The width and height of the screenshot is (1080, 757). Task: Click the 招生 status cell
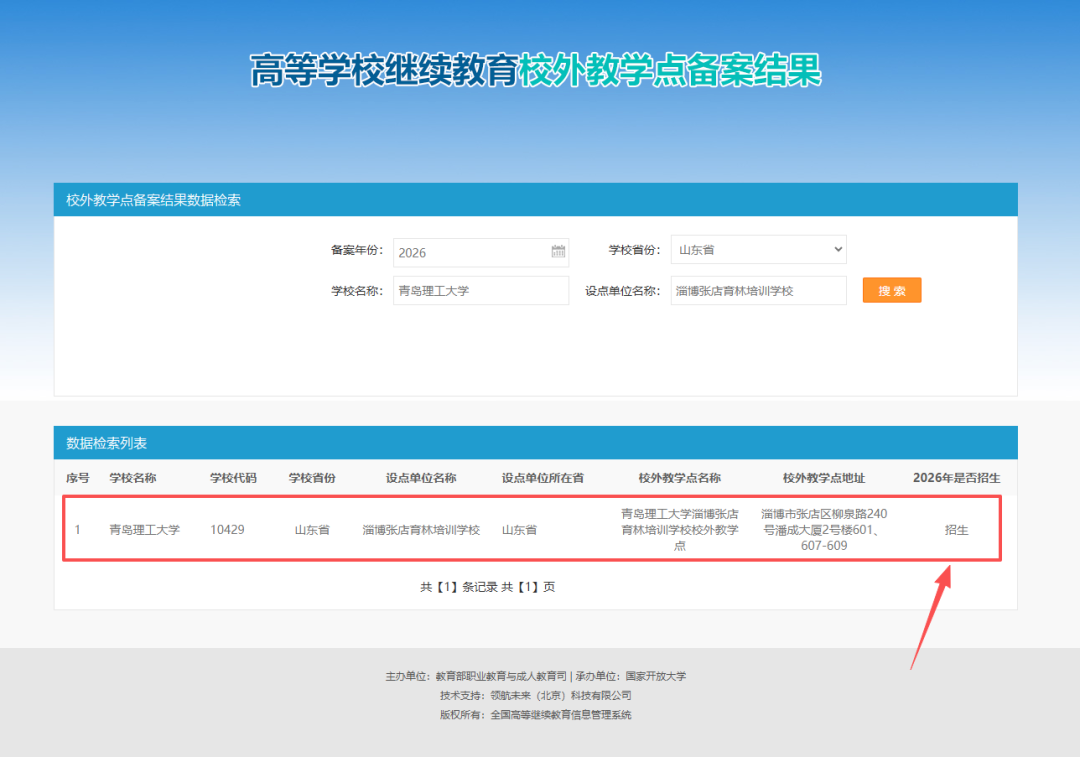[957, 530]
